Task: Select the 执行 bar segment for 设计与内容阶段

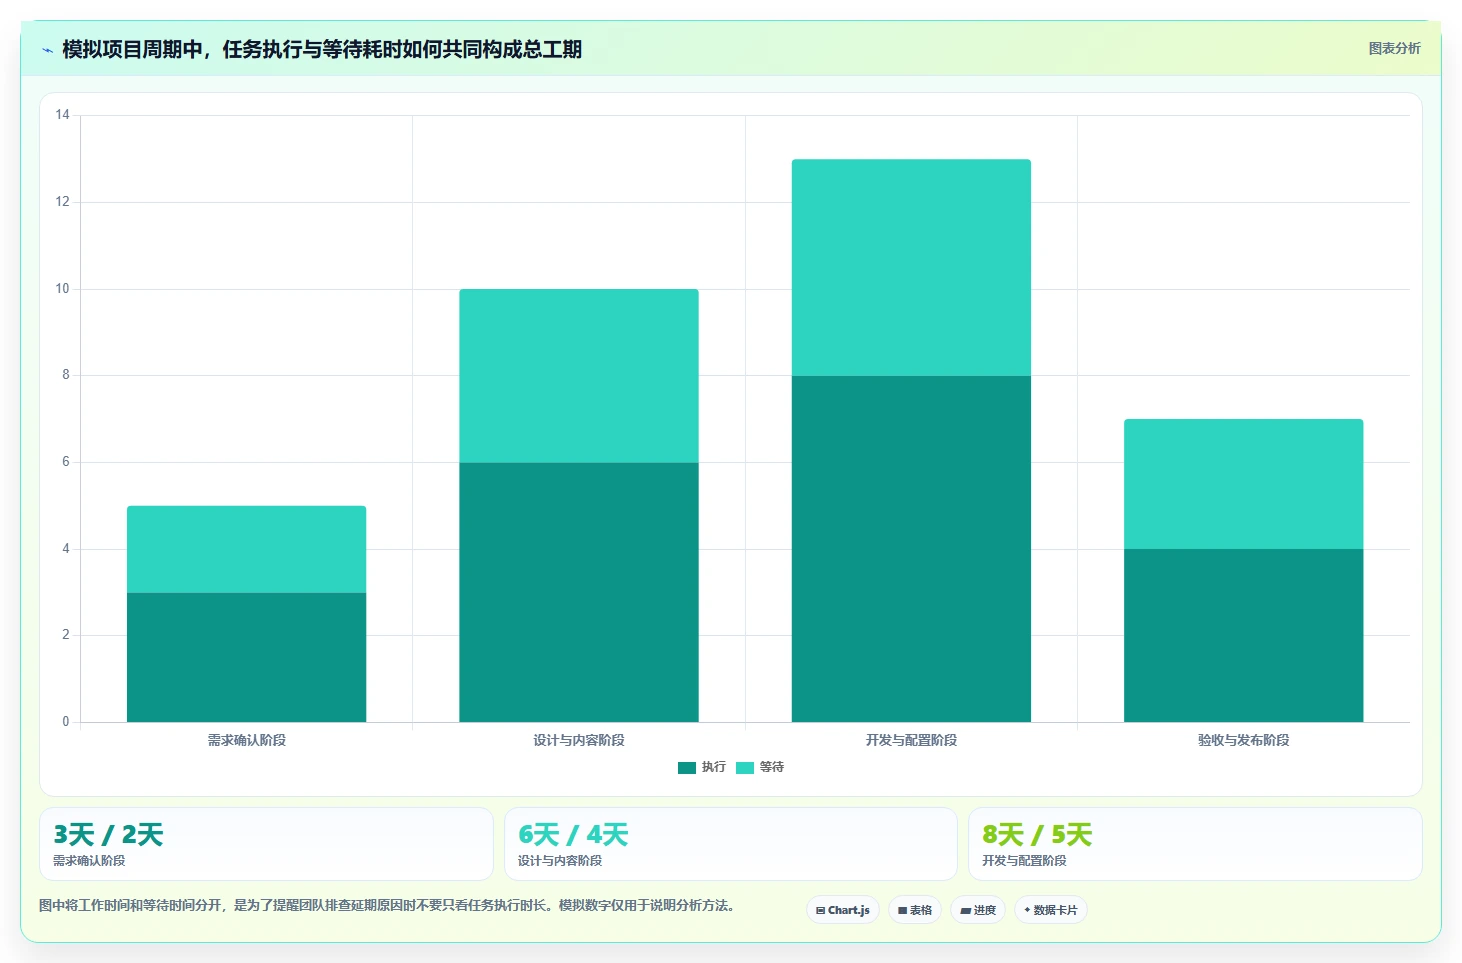Action: [579, 592]
